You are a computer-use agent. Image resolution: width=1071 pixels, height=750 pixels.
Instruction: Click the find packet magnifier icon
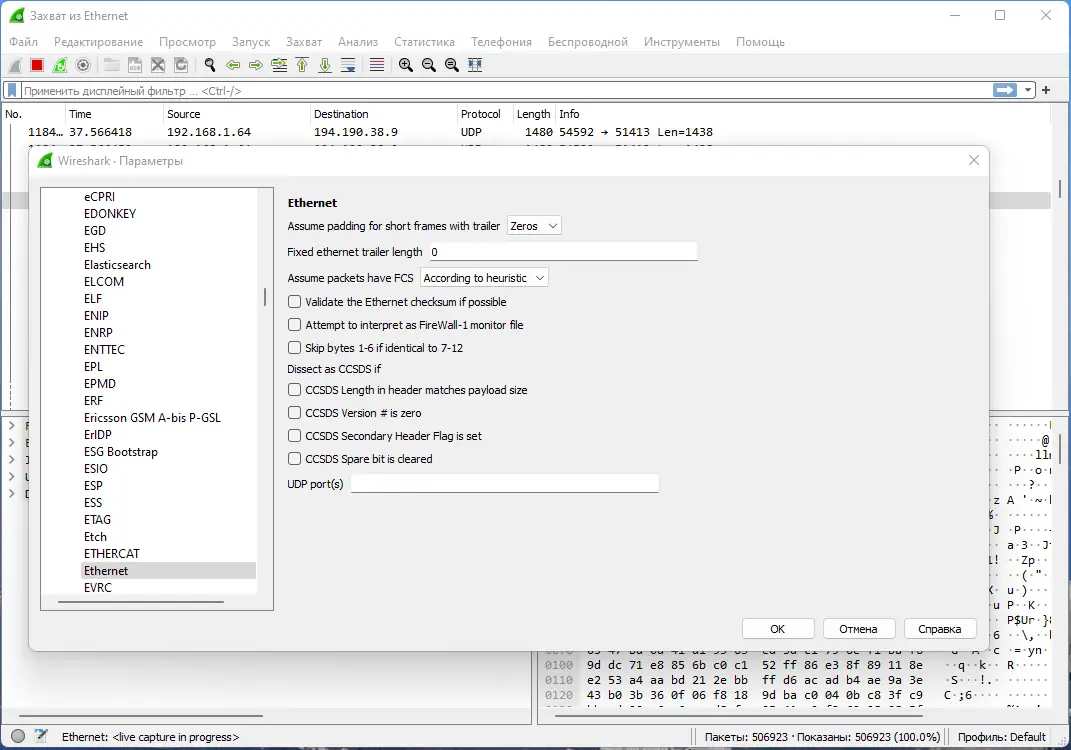(210, 65)
